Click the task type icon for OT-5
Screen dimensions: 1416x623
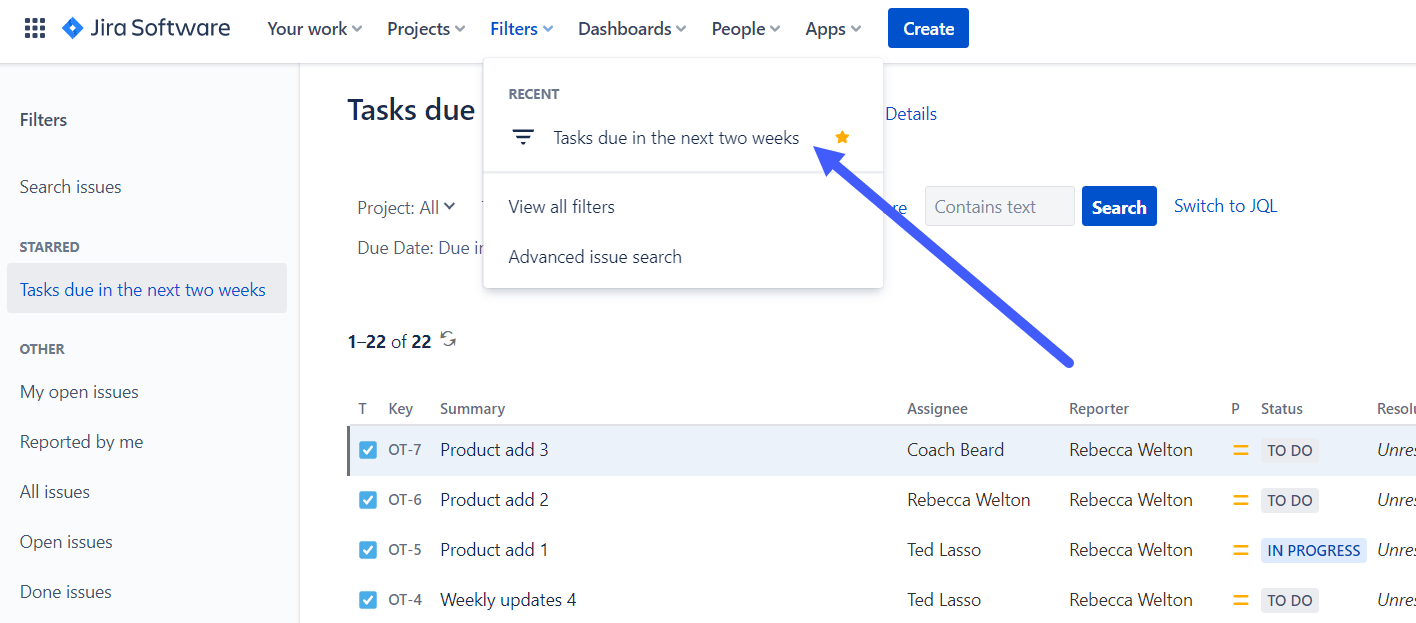click(x=368, y=550)
